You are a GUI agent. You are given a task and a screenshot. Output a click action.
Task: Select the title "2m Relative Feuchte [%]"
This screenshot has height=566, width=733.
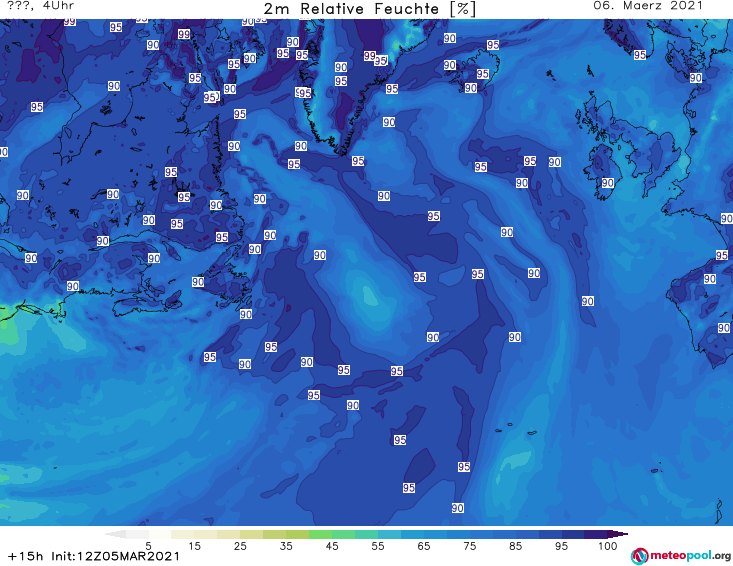click(x=370, y=9)
